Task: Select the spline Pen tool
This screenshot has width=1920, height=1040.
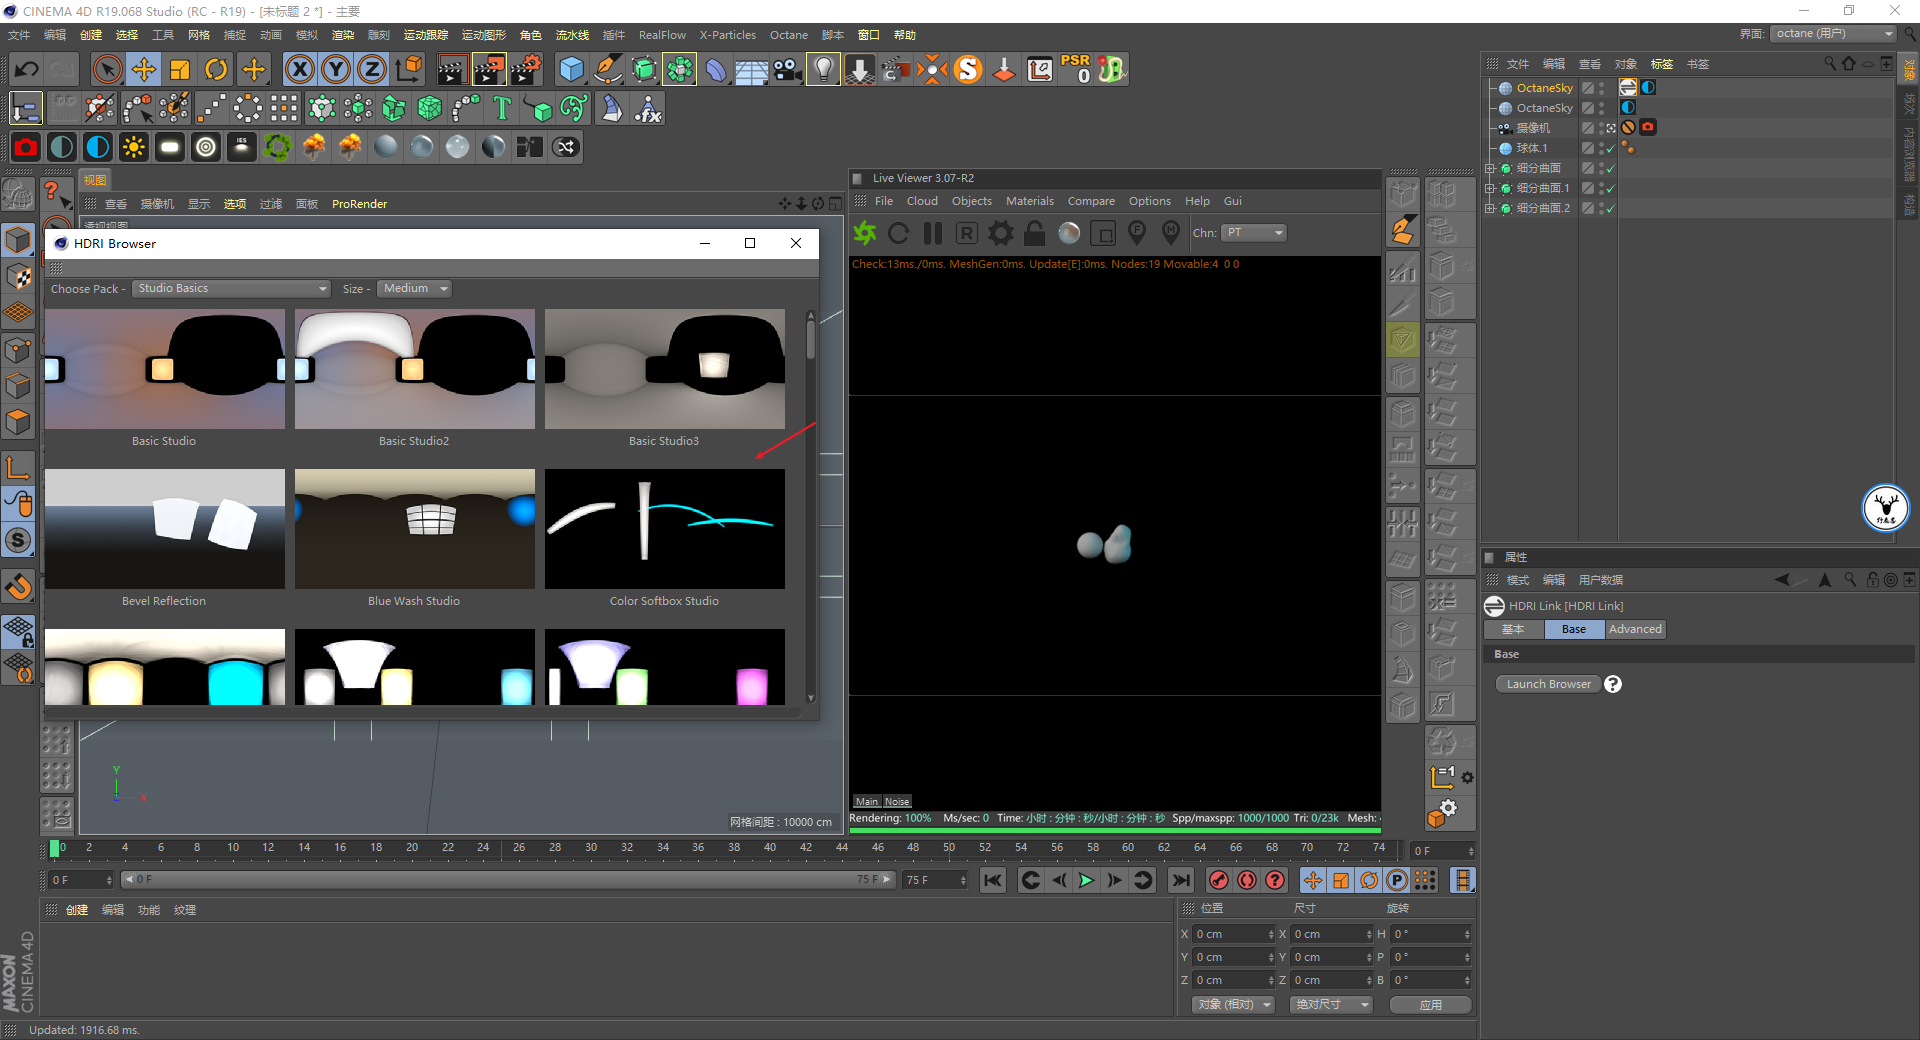Action: click(x=607, y=69)
